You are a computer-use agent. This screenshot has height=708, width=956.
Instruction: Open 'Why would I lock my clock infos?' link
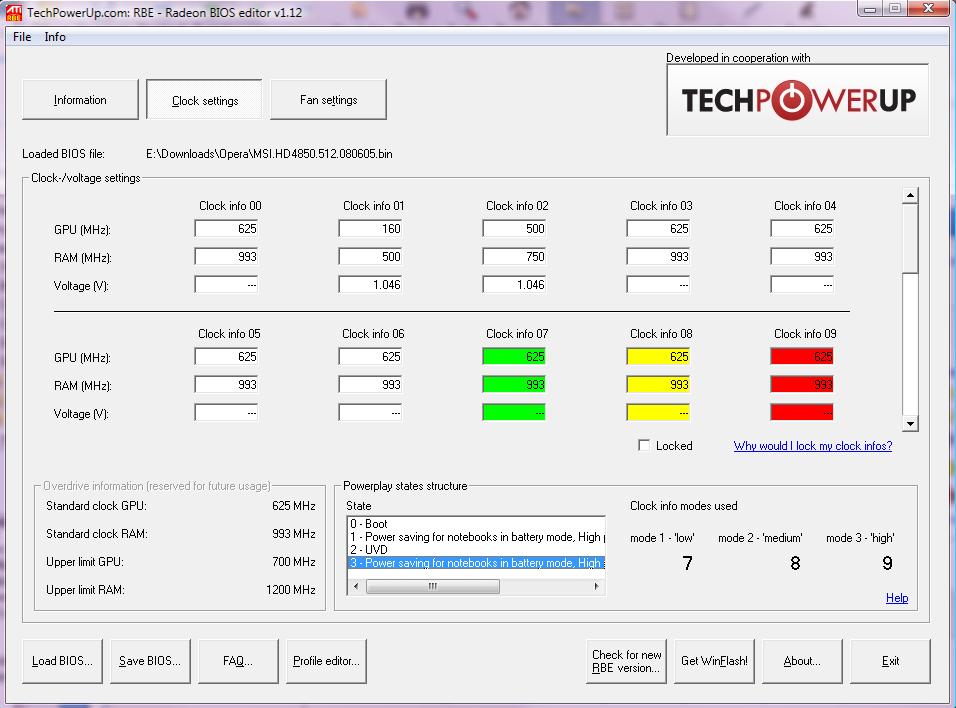[813, 446]
